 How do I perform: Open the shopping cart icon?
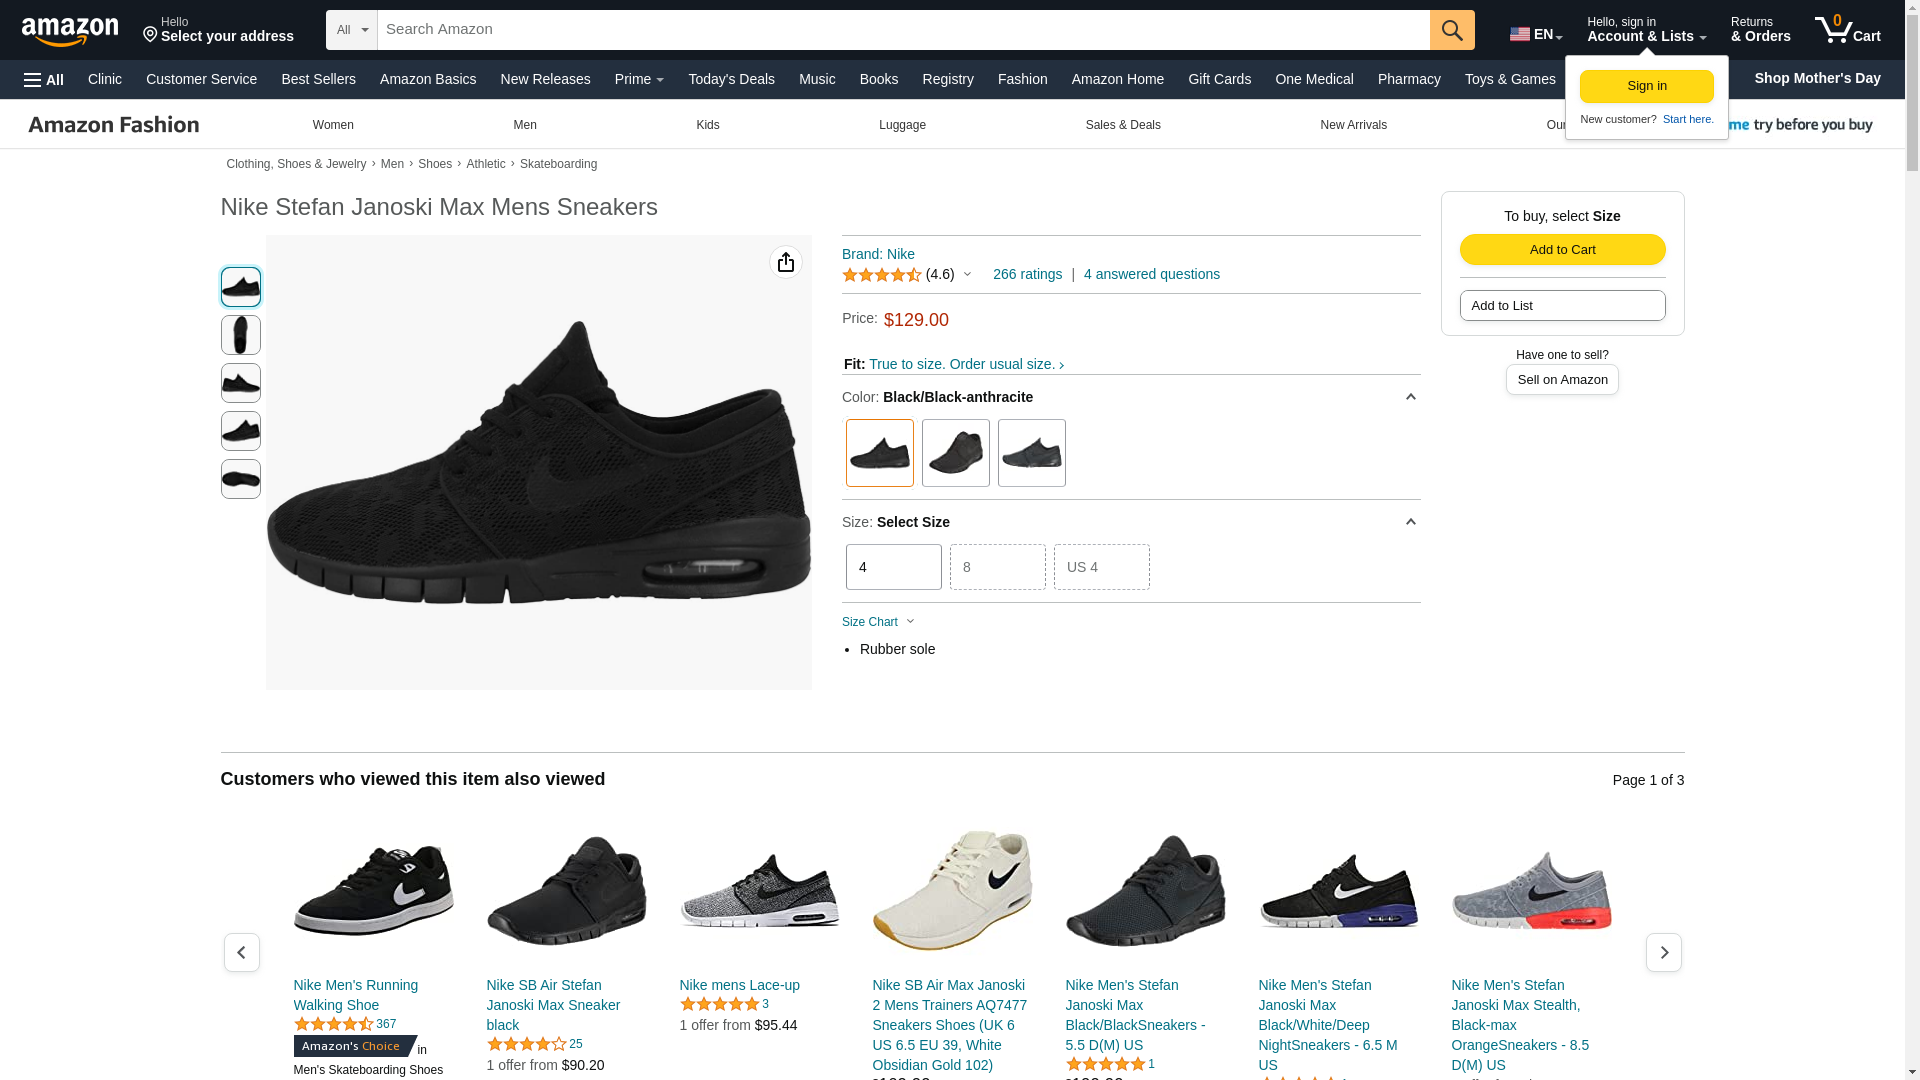pos(1846,30)
